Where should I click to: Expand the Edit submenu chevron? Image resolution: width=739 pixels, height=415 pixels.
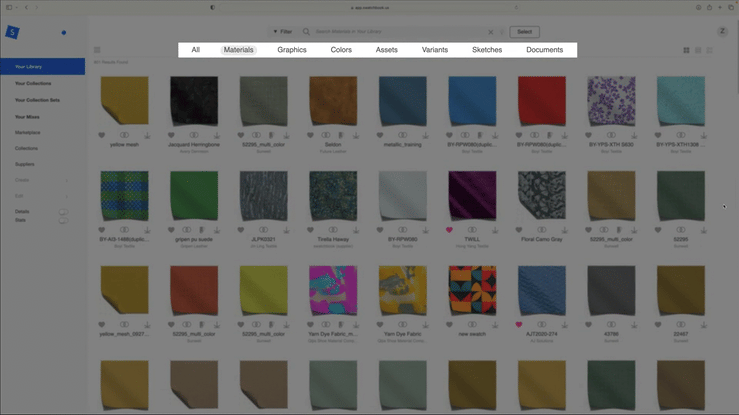click(66, 196)
